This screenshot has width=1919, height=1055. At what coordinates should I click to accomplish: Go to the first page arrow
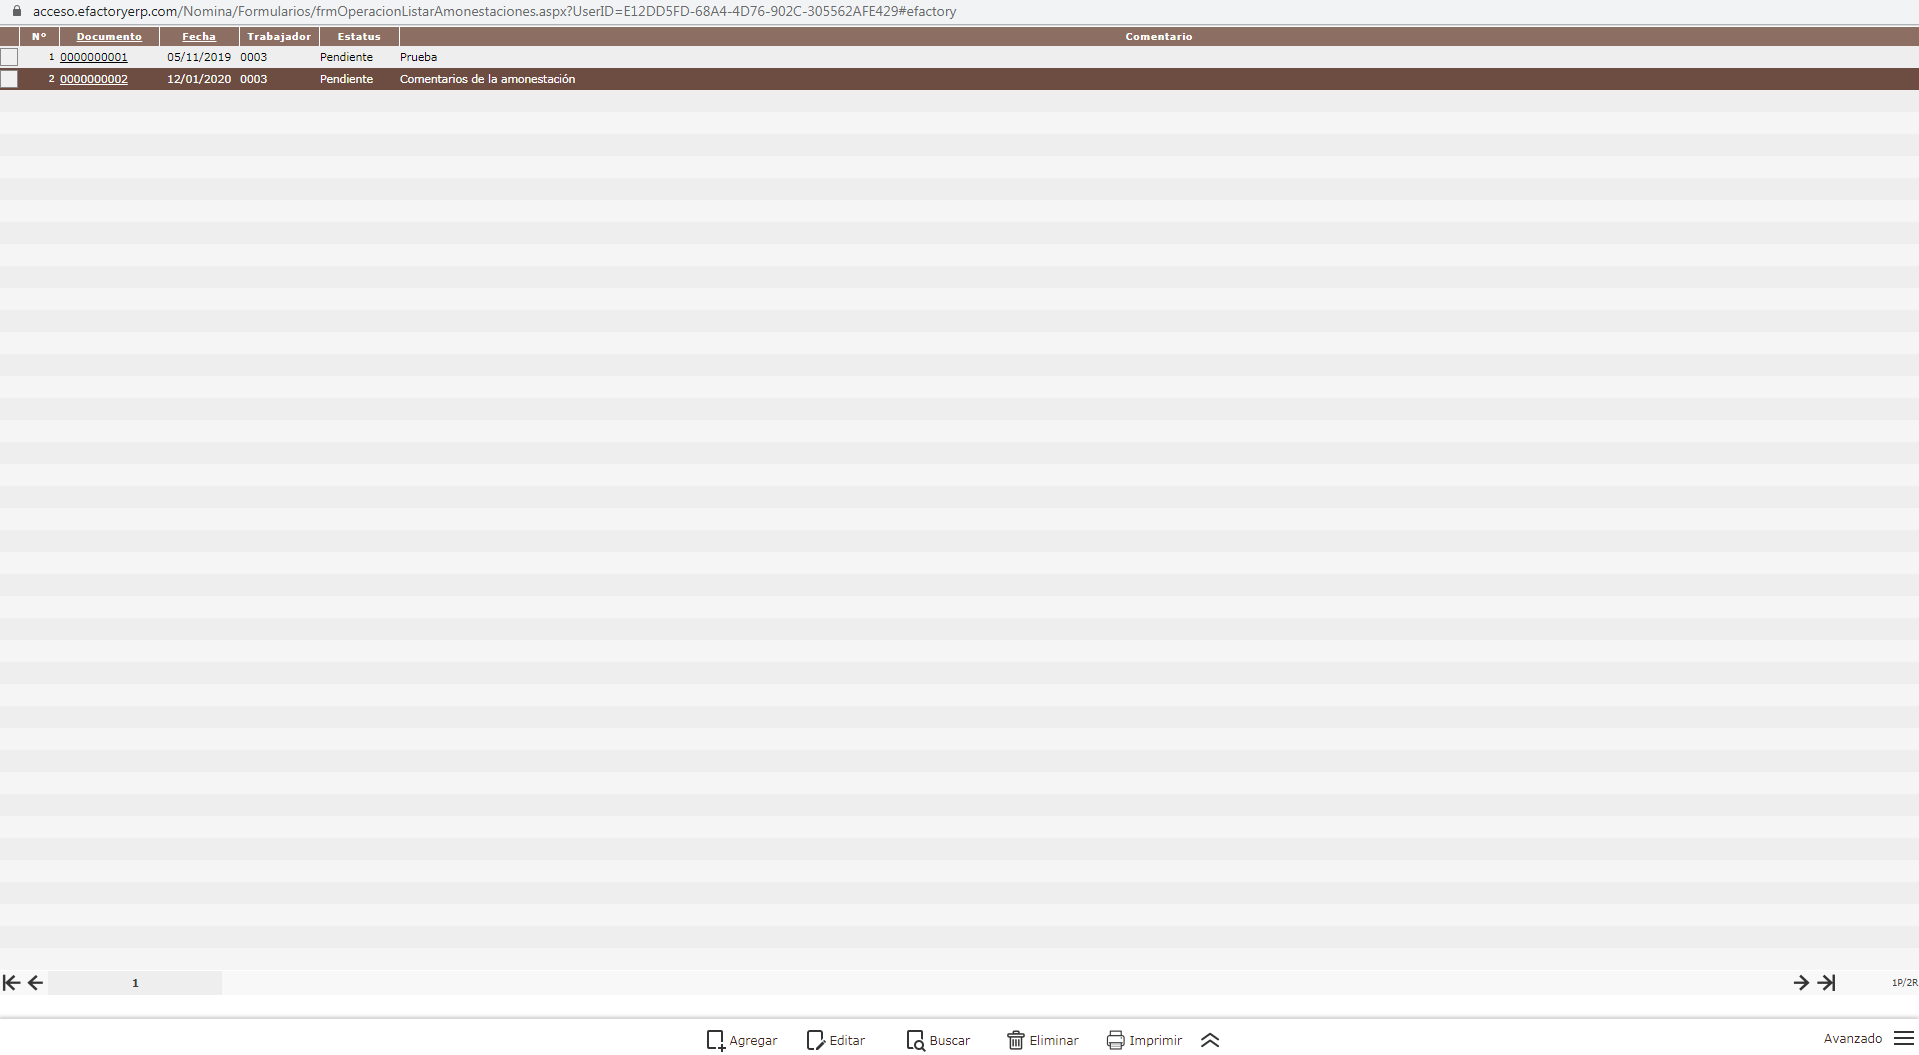pos(11,983)
